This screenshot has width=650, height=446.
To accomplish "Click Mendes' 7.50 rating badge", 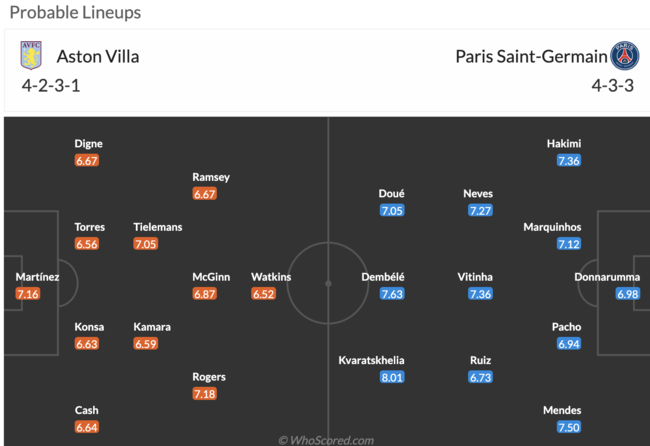I will pos(569,427).
